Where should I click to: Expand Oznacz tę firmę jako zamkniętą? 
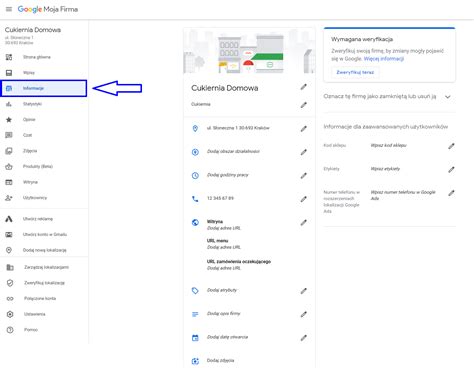[448, 97]
